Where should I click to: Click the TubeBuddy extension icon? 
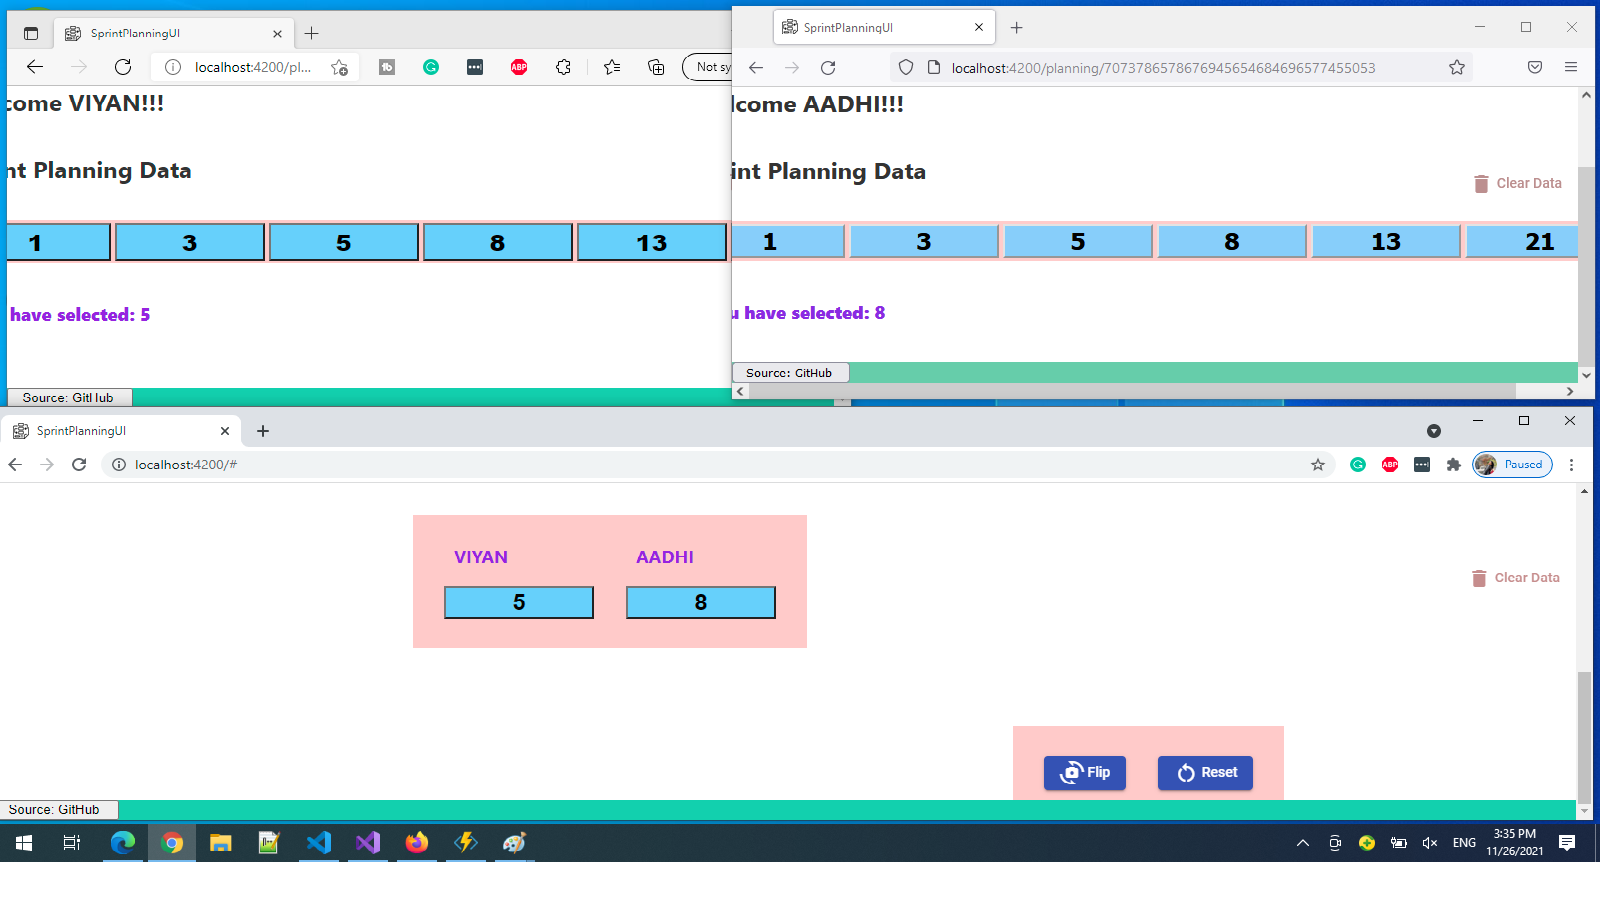click(x=388, y=67)
